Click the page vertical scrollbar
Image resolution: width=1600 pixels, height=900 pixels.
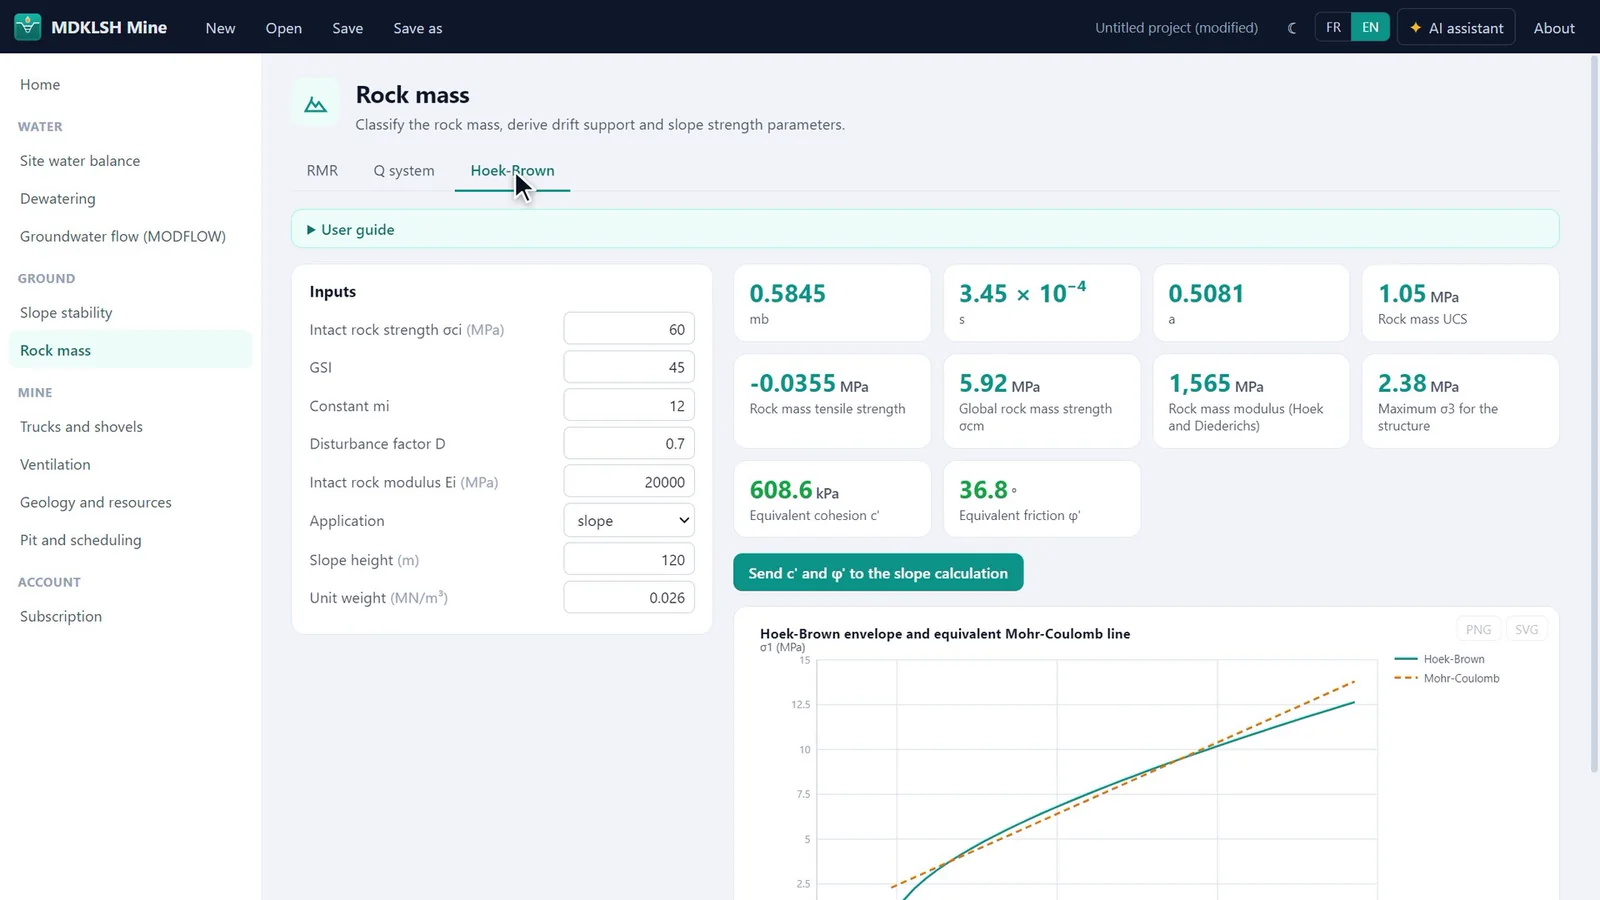point(1594,414)
